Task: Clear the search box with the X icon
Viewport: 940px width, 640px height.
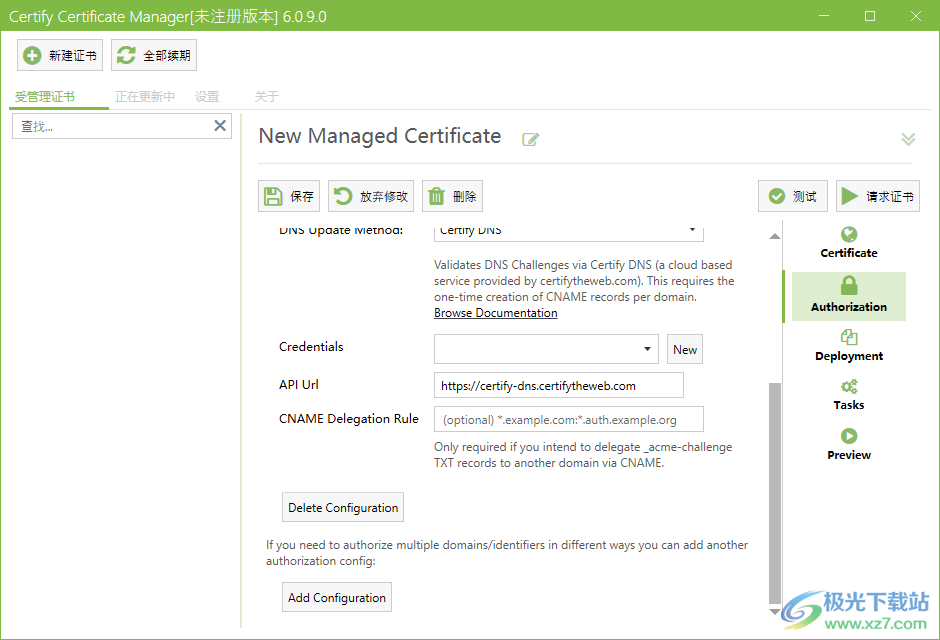Action: point(220,126)
